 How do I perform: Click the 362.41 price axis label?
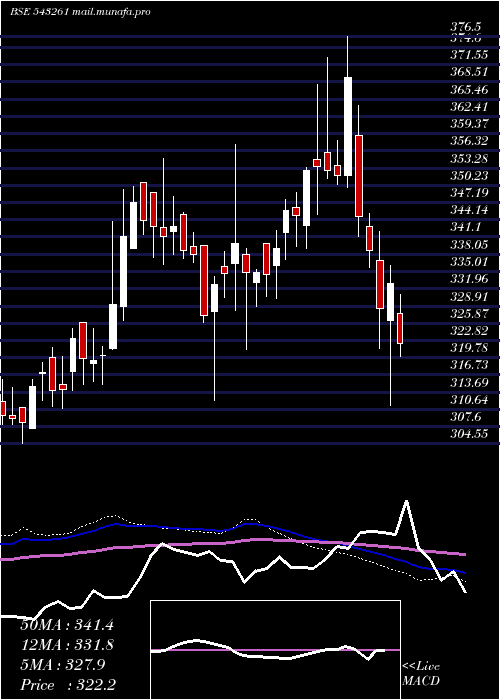(x=469, y=107)
